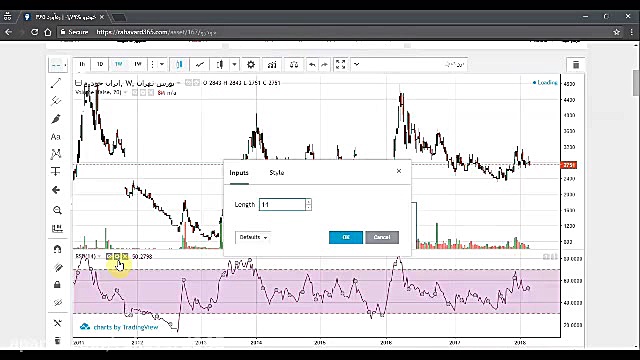Open chart properties gear icon
This screenshot has width=640, height=360.
pyautogui.click(x=251, y=64)
